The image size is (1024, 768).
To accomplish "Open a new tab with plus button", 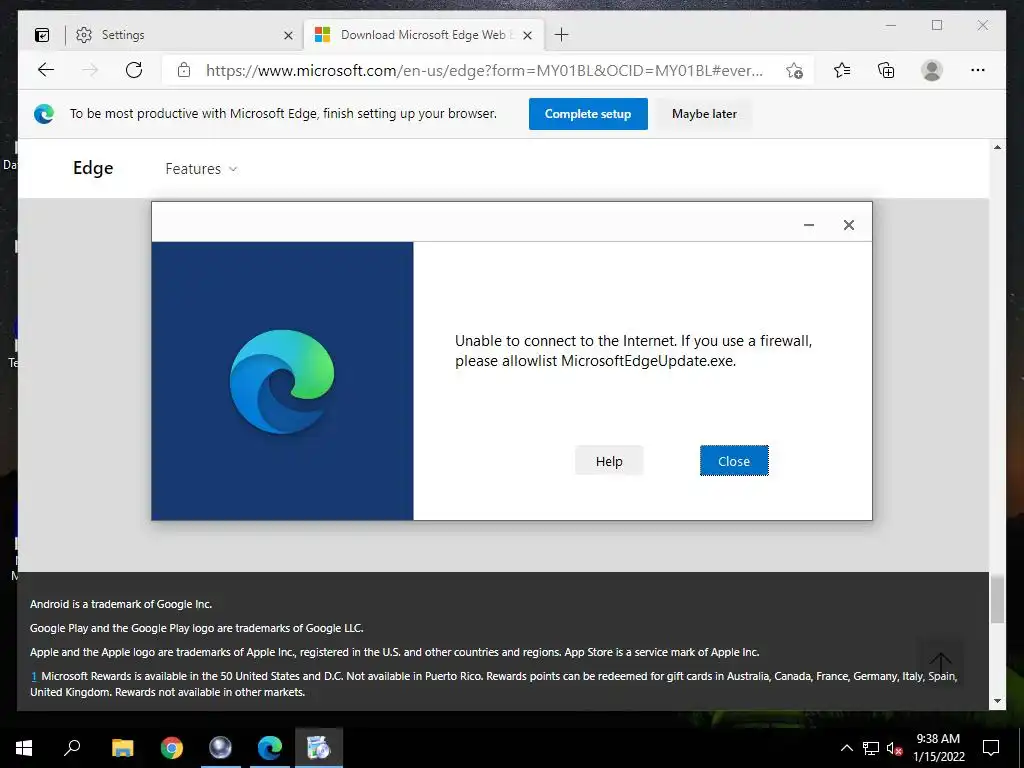I will coord(562,35).
